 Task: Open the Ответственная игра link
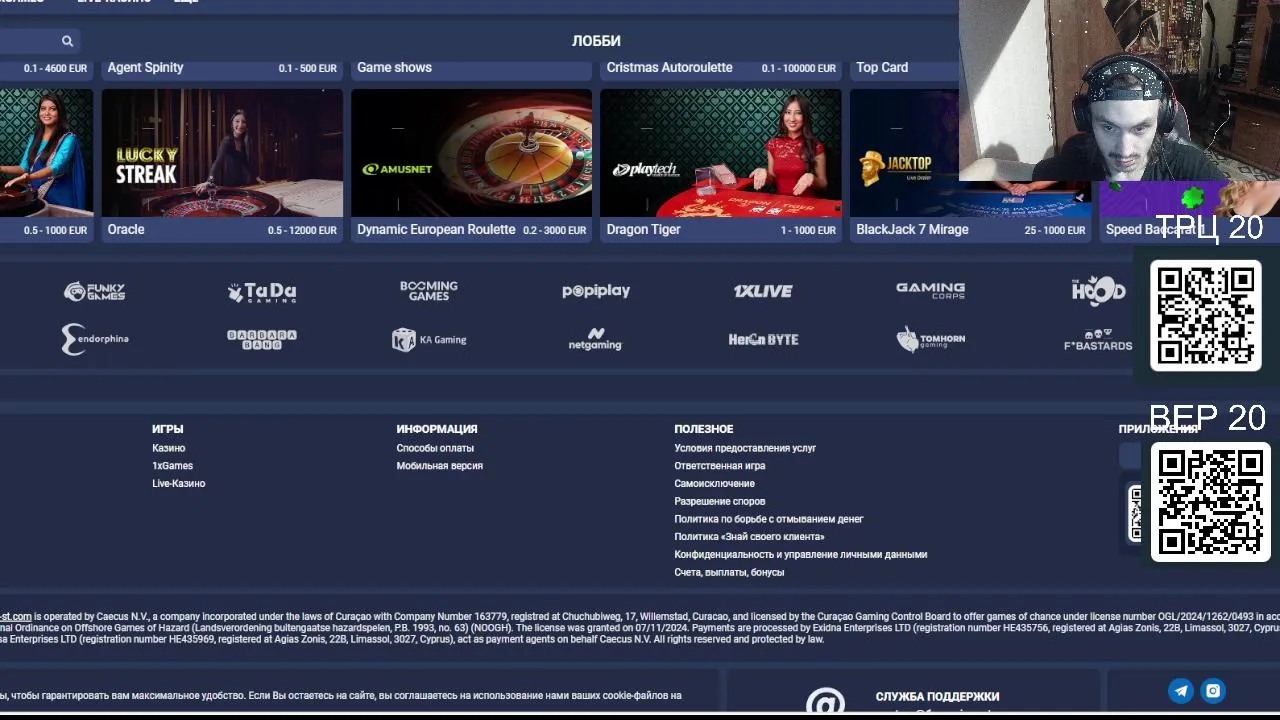click(720, 466)
